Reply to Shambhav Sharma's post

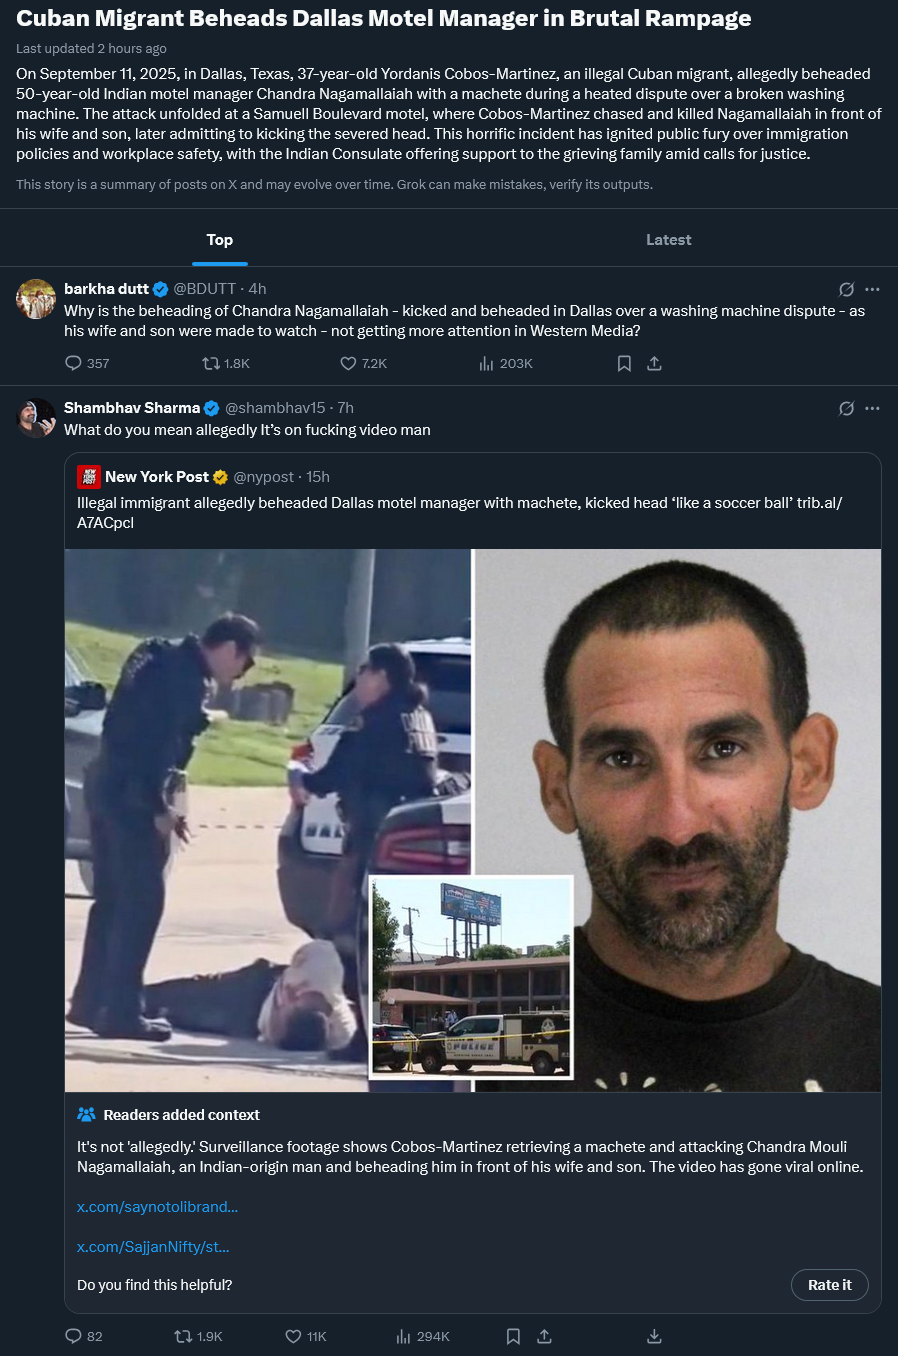point(73,1336)
